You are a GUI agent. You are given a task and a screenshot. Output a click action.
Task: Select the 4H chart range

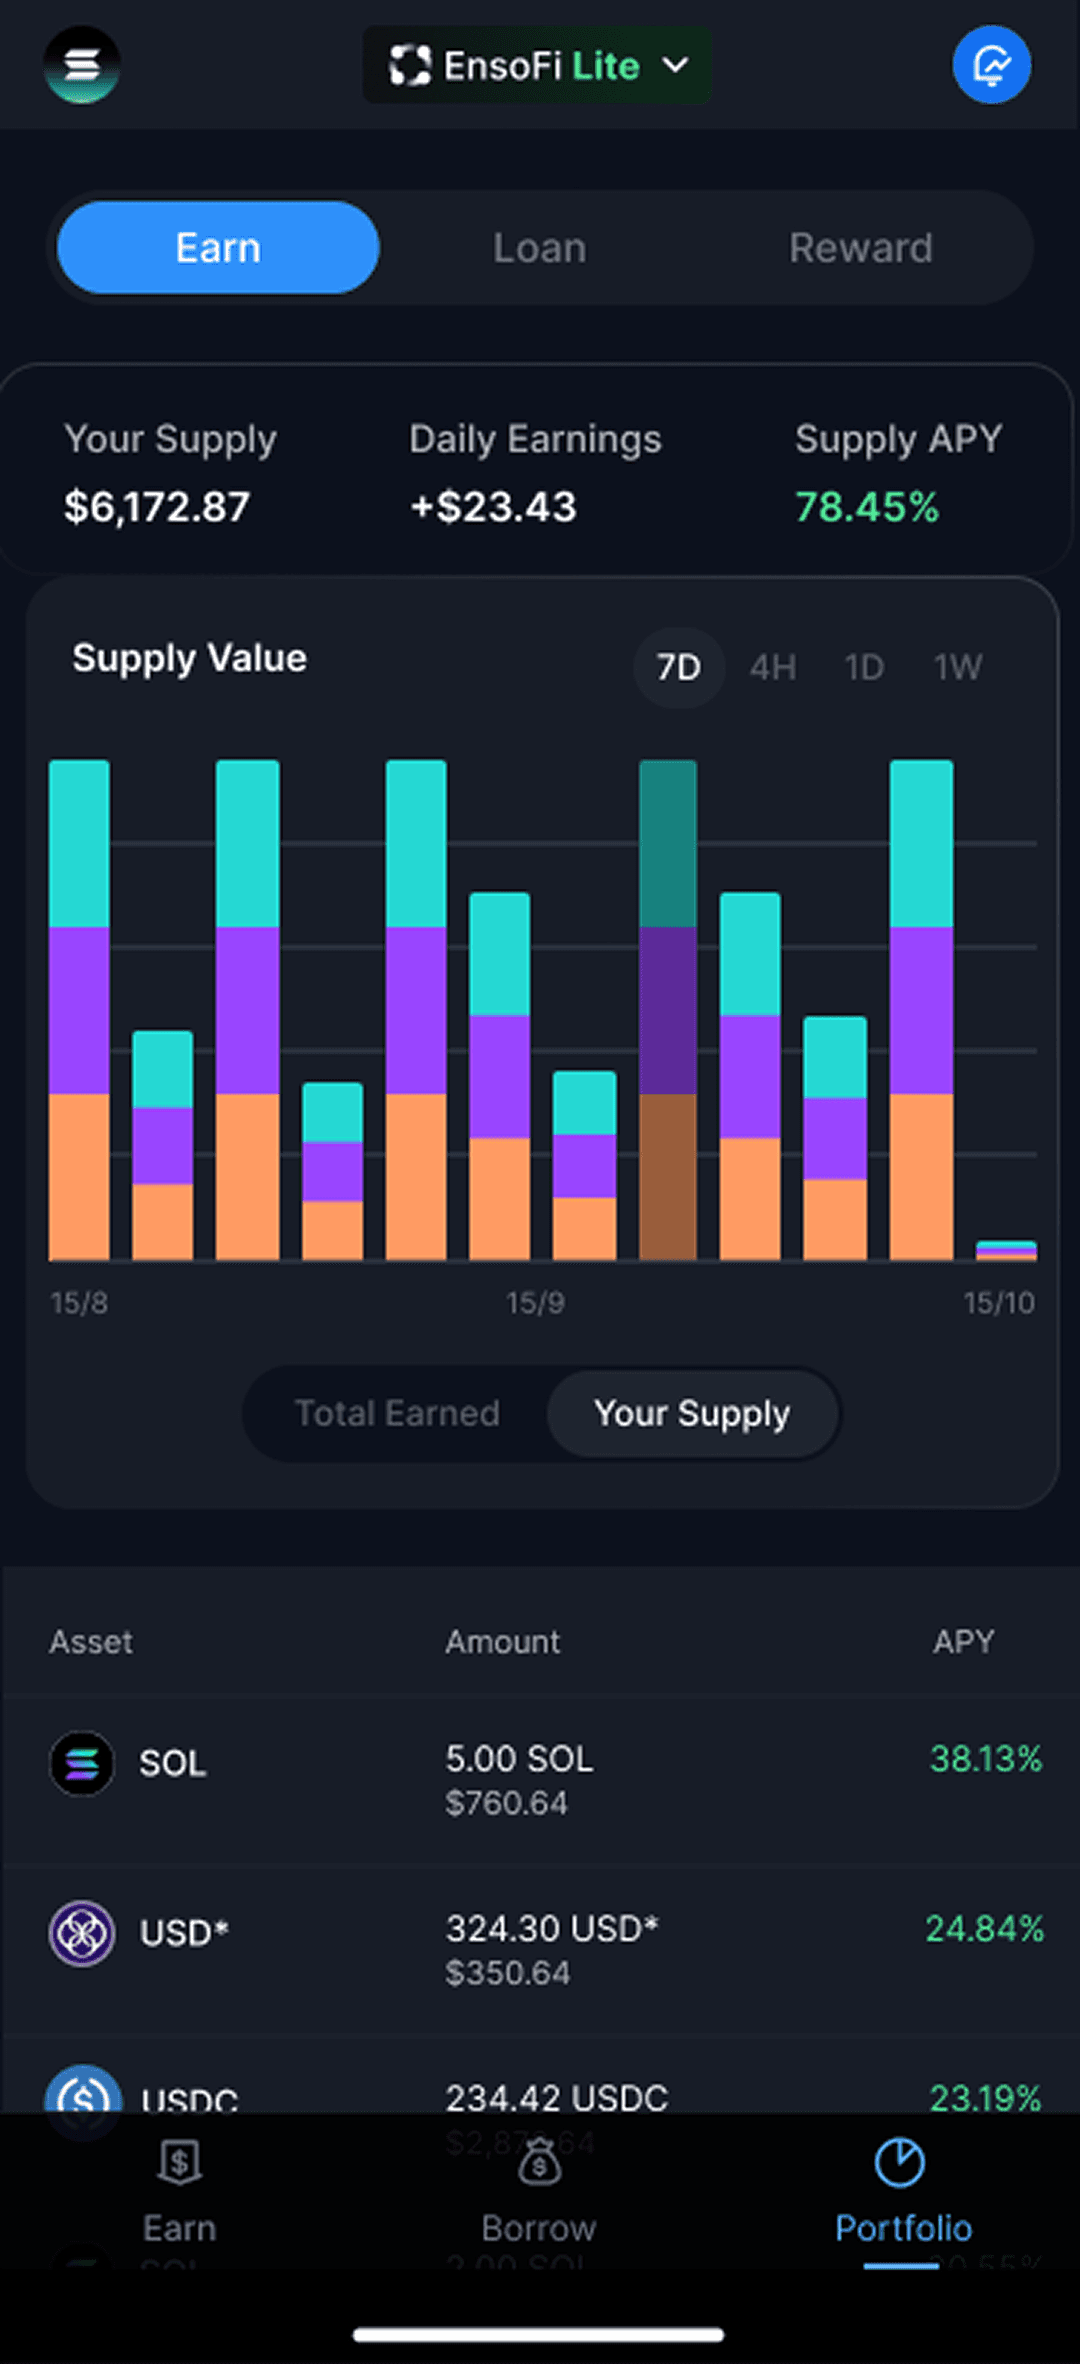[773, 667]
